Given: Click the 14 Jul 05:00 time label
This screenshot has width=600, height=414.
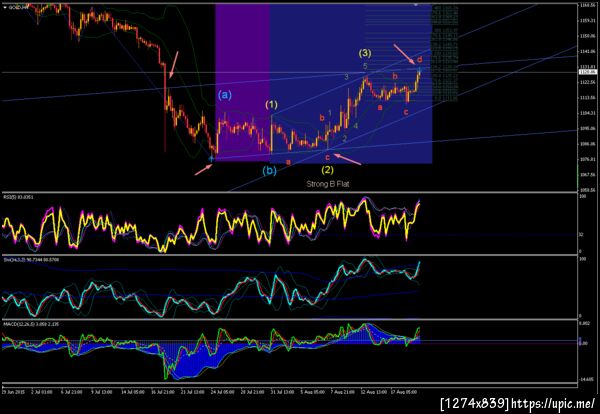Looking at the screenshot, I should (133, 392).
